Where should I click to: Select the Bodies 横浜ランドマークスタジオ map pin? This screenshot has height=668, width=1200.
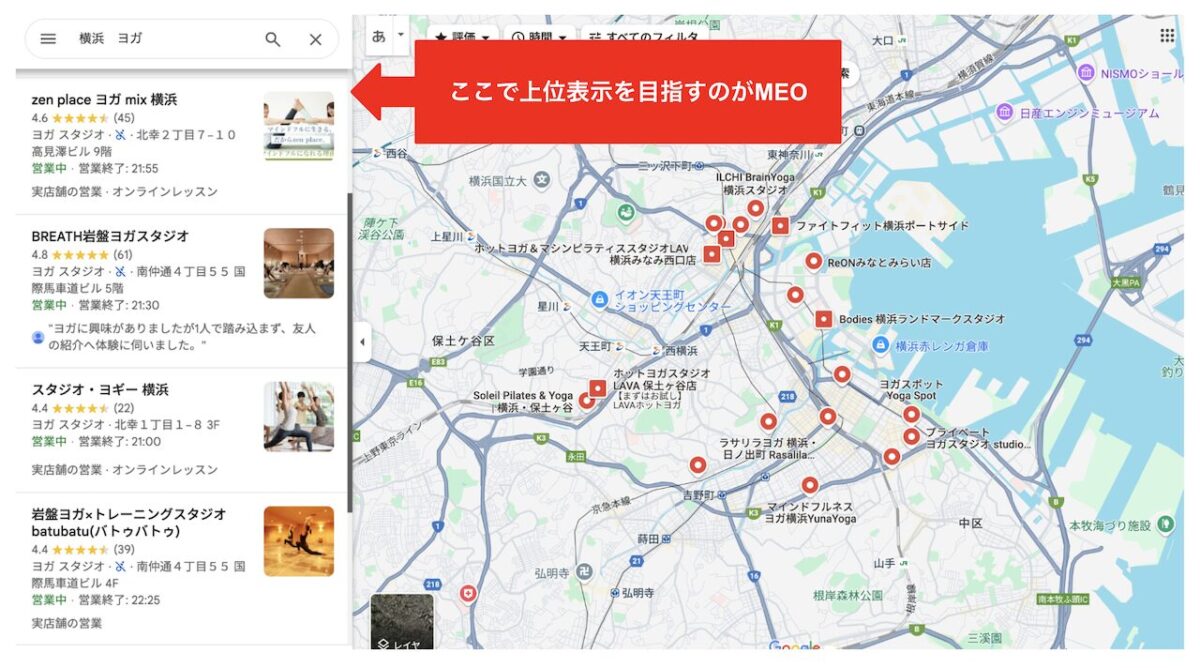pos(824,319)
